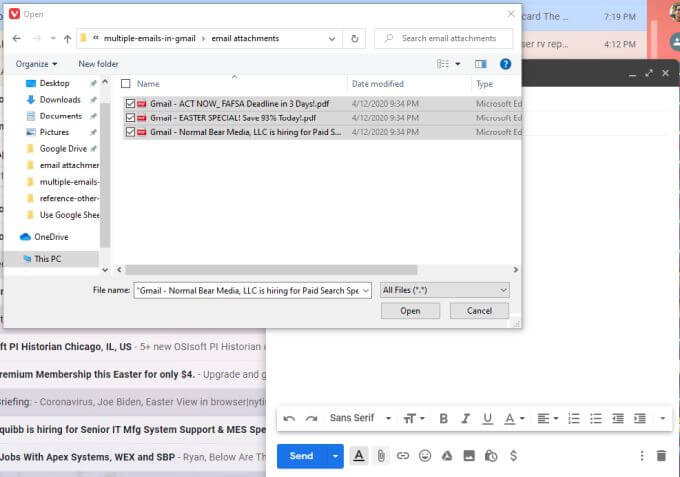Insert a numbered list
680x477 pixels.
(x=574, y=418)
